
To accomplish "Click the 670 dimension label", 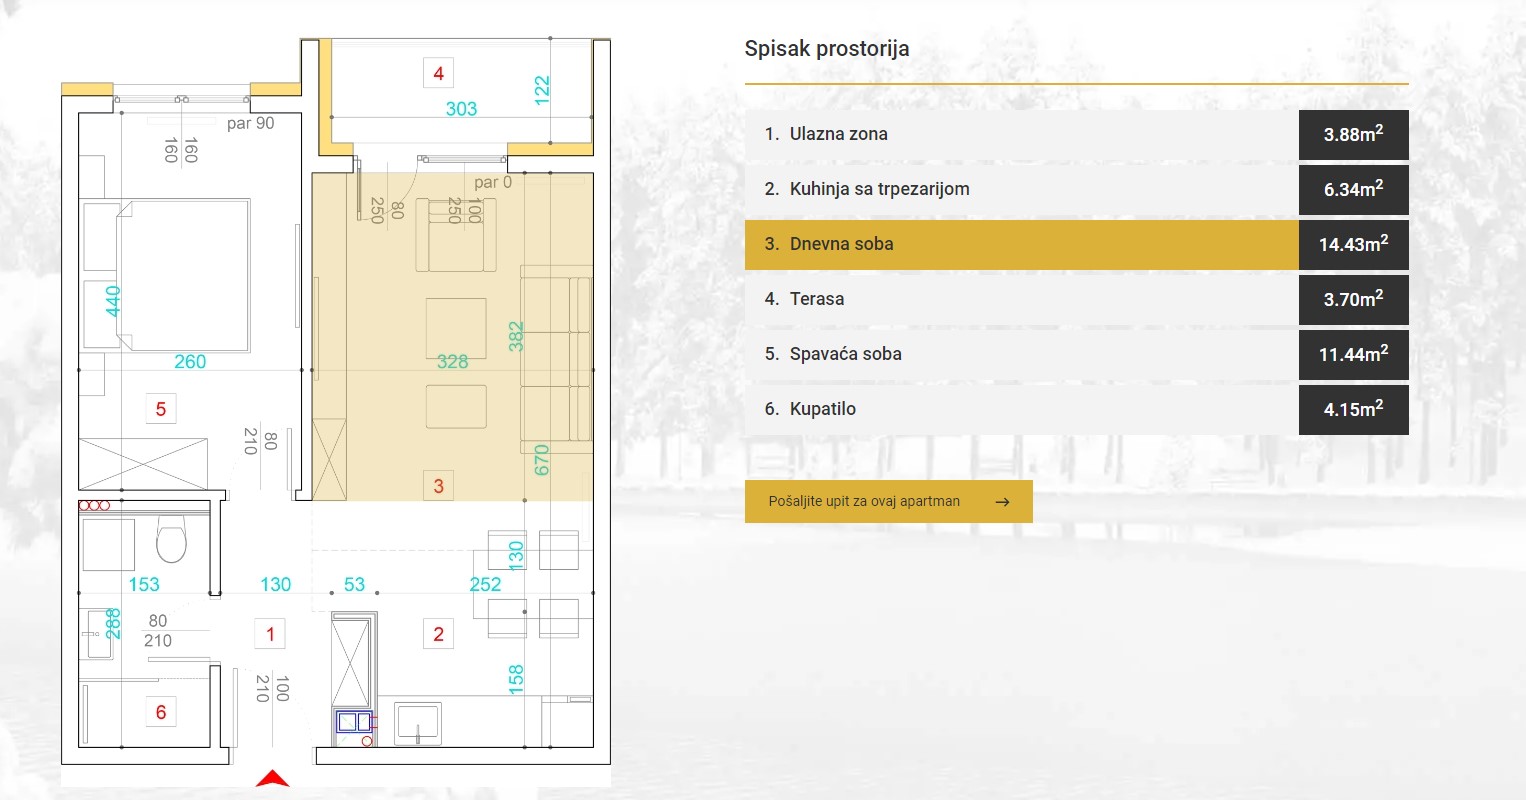I will pyautogui.click(x=541, y=460).
